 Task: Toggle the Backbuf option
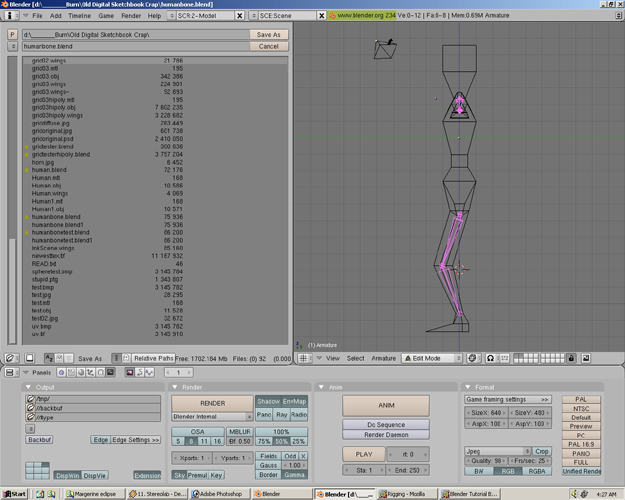click(39, 439)
